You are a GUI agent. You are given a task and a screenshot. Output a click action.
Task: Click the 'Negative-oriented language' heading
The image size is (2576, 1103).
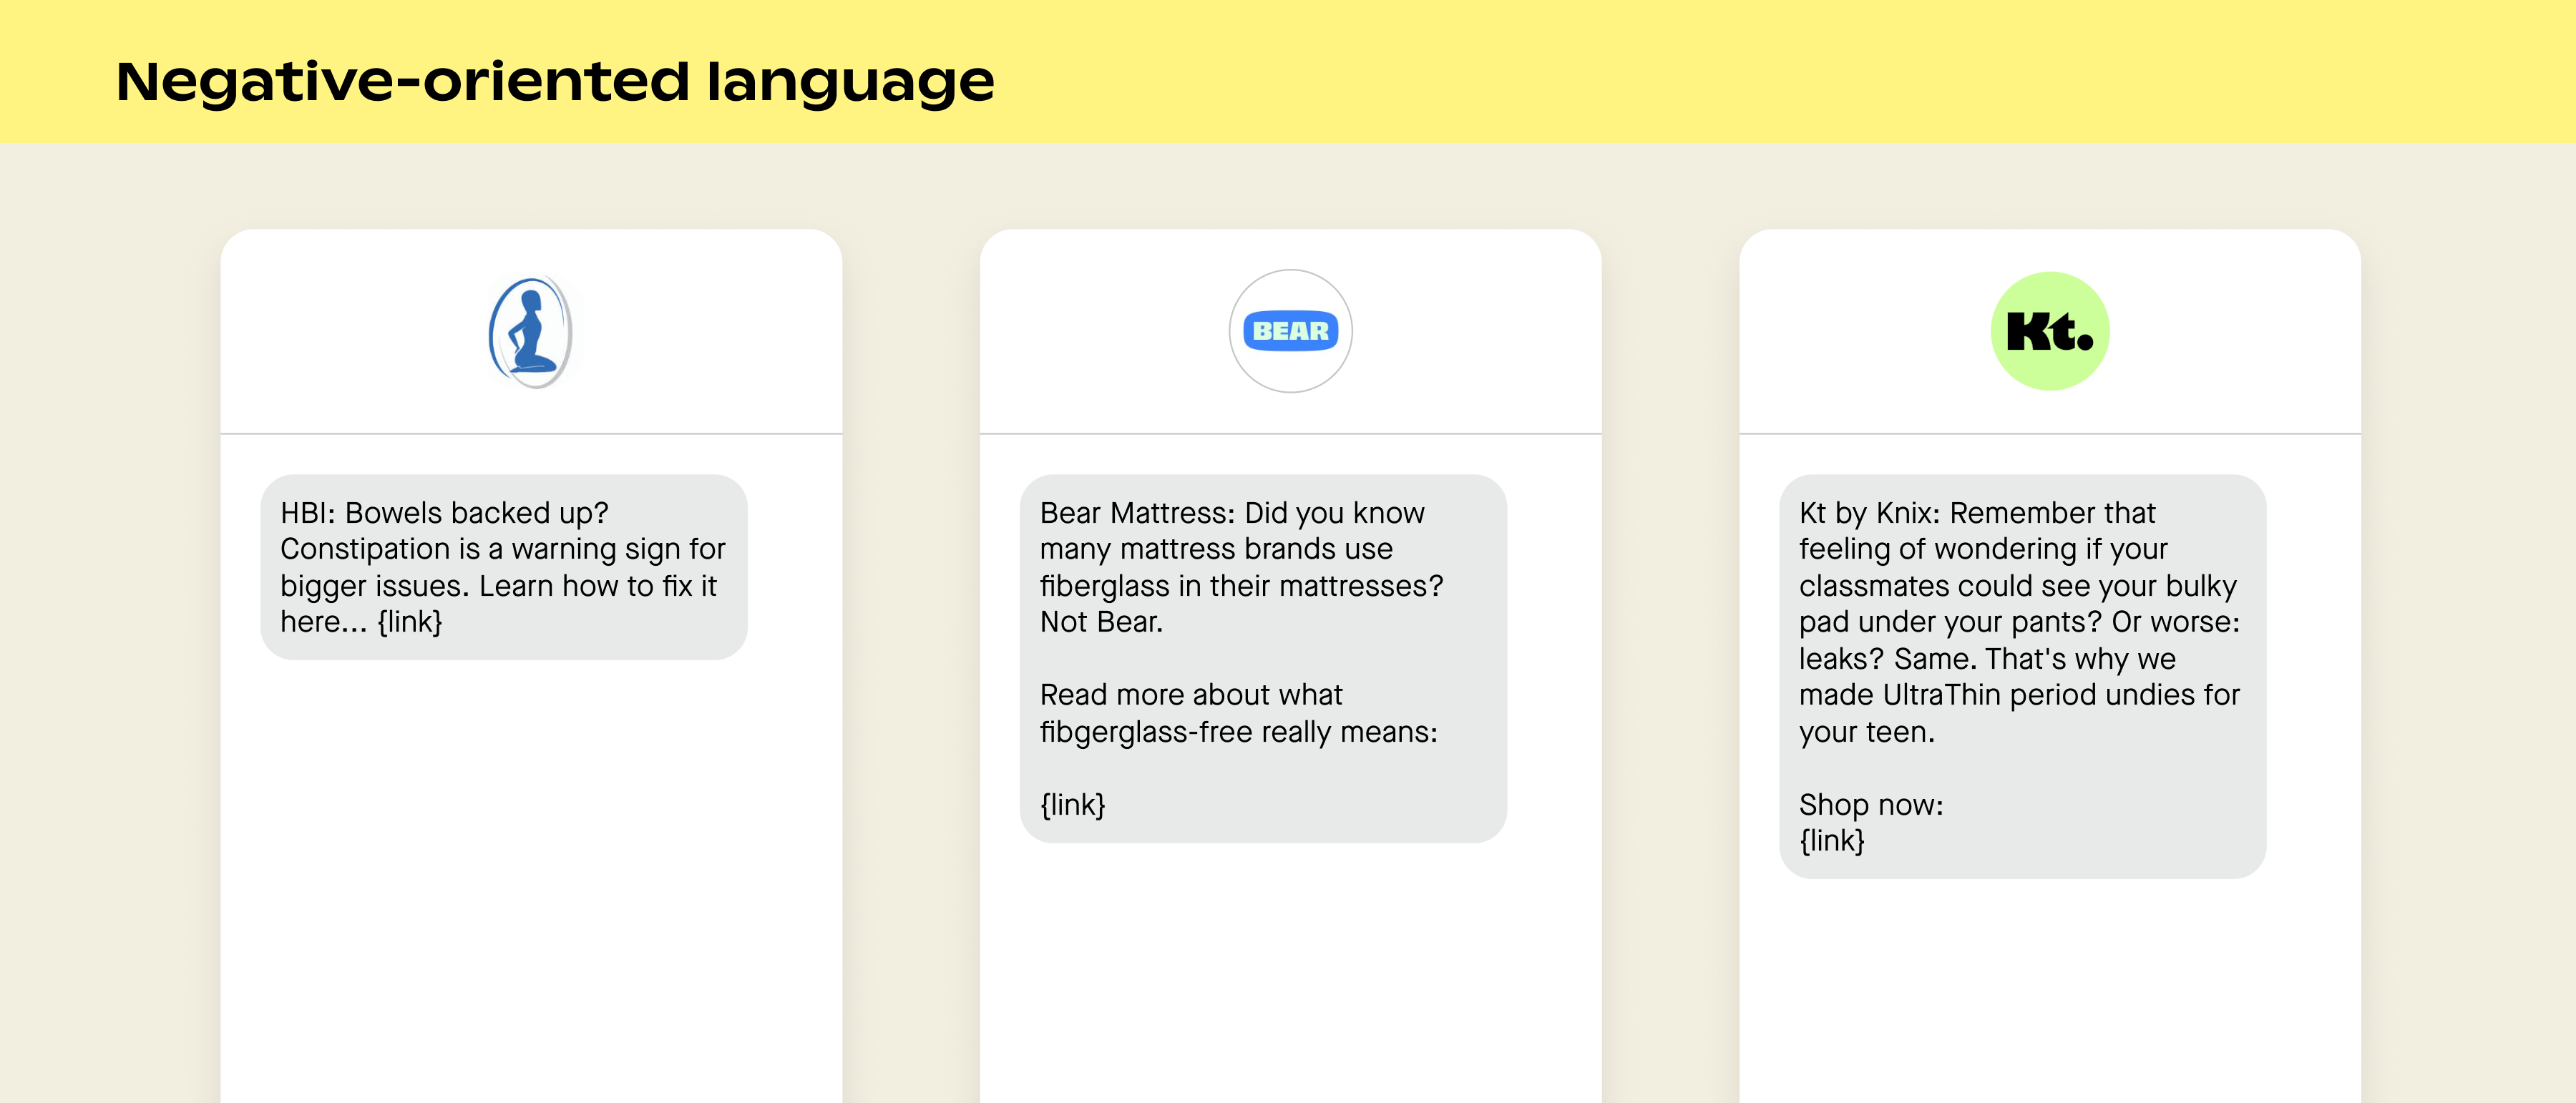(555, 82)
